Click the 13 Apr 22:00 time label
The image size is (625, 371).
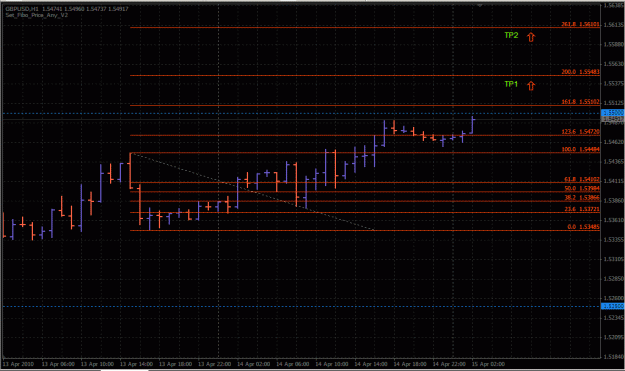(214, 364)
